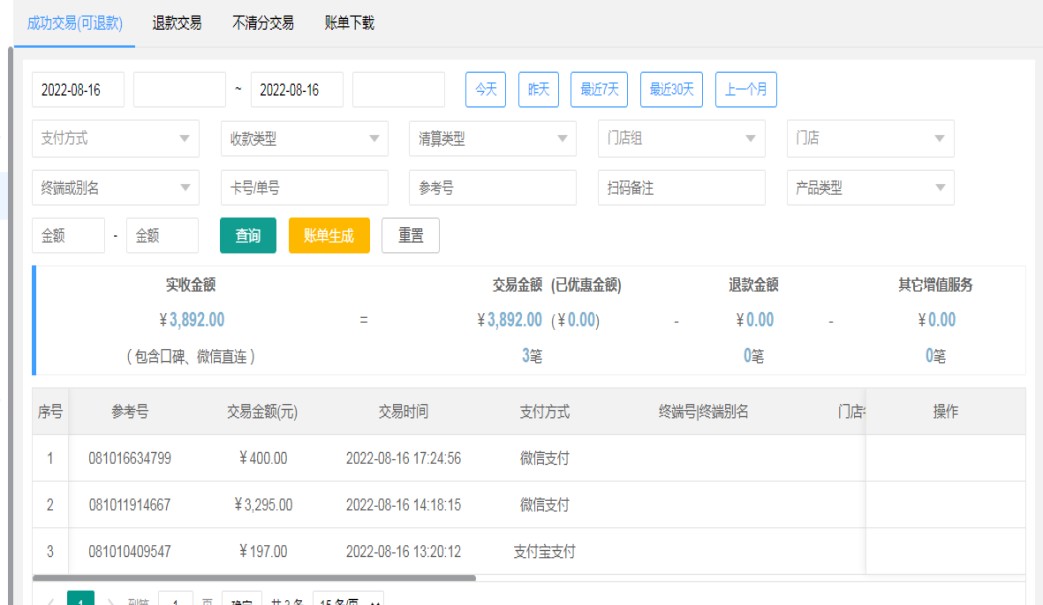Go to the 账单下载 tab

click(350, 23)
